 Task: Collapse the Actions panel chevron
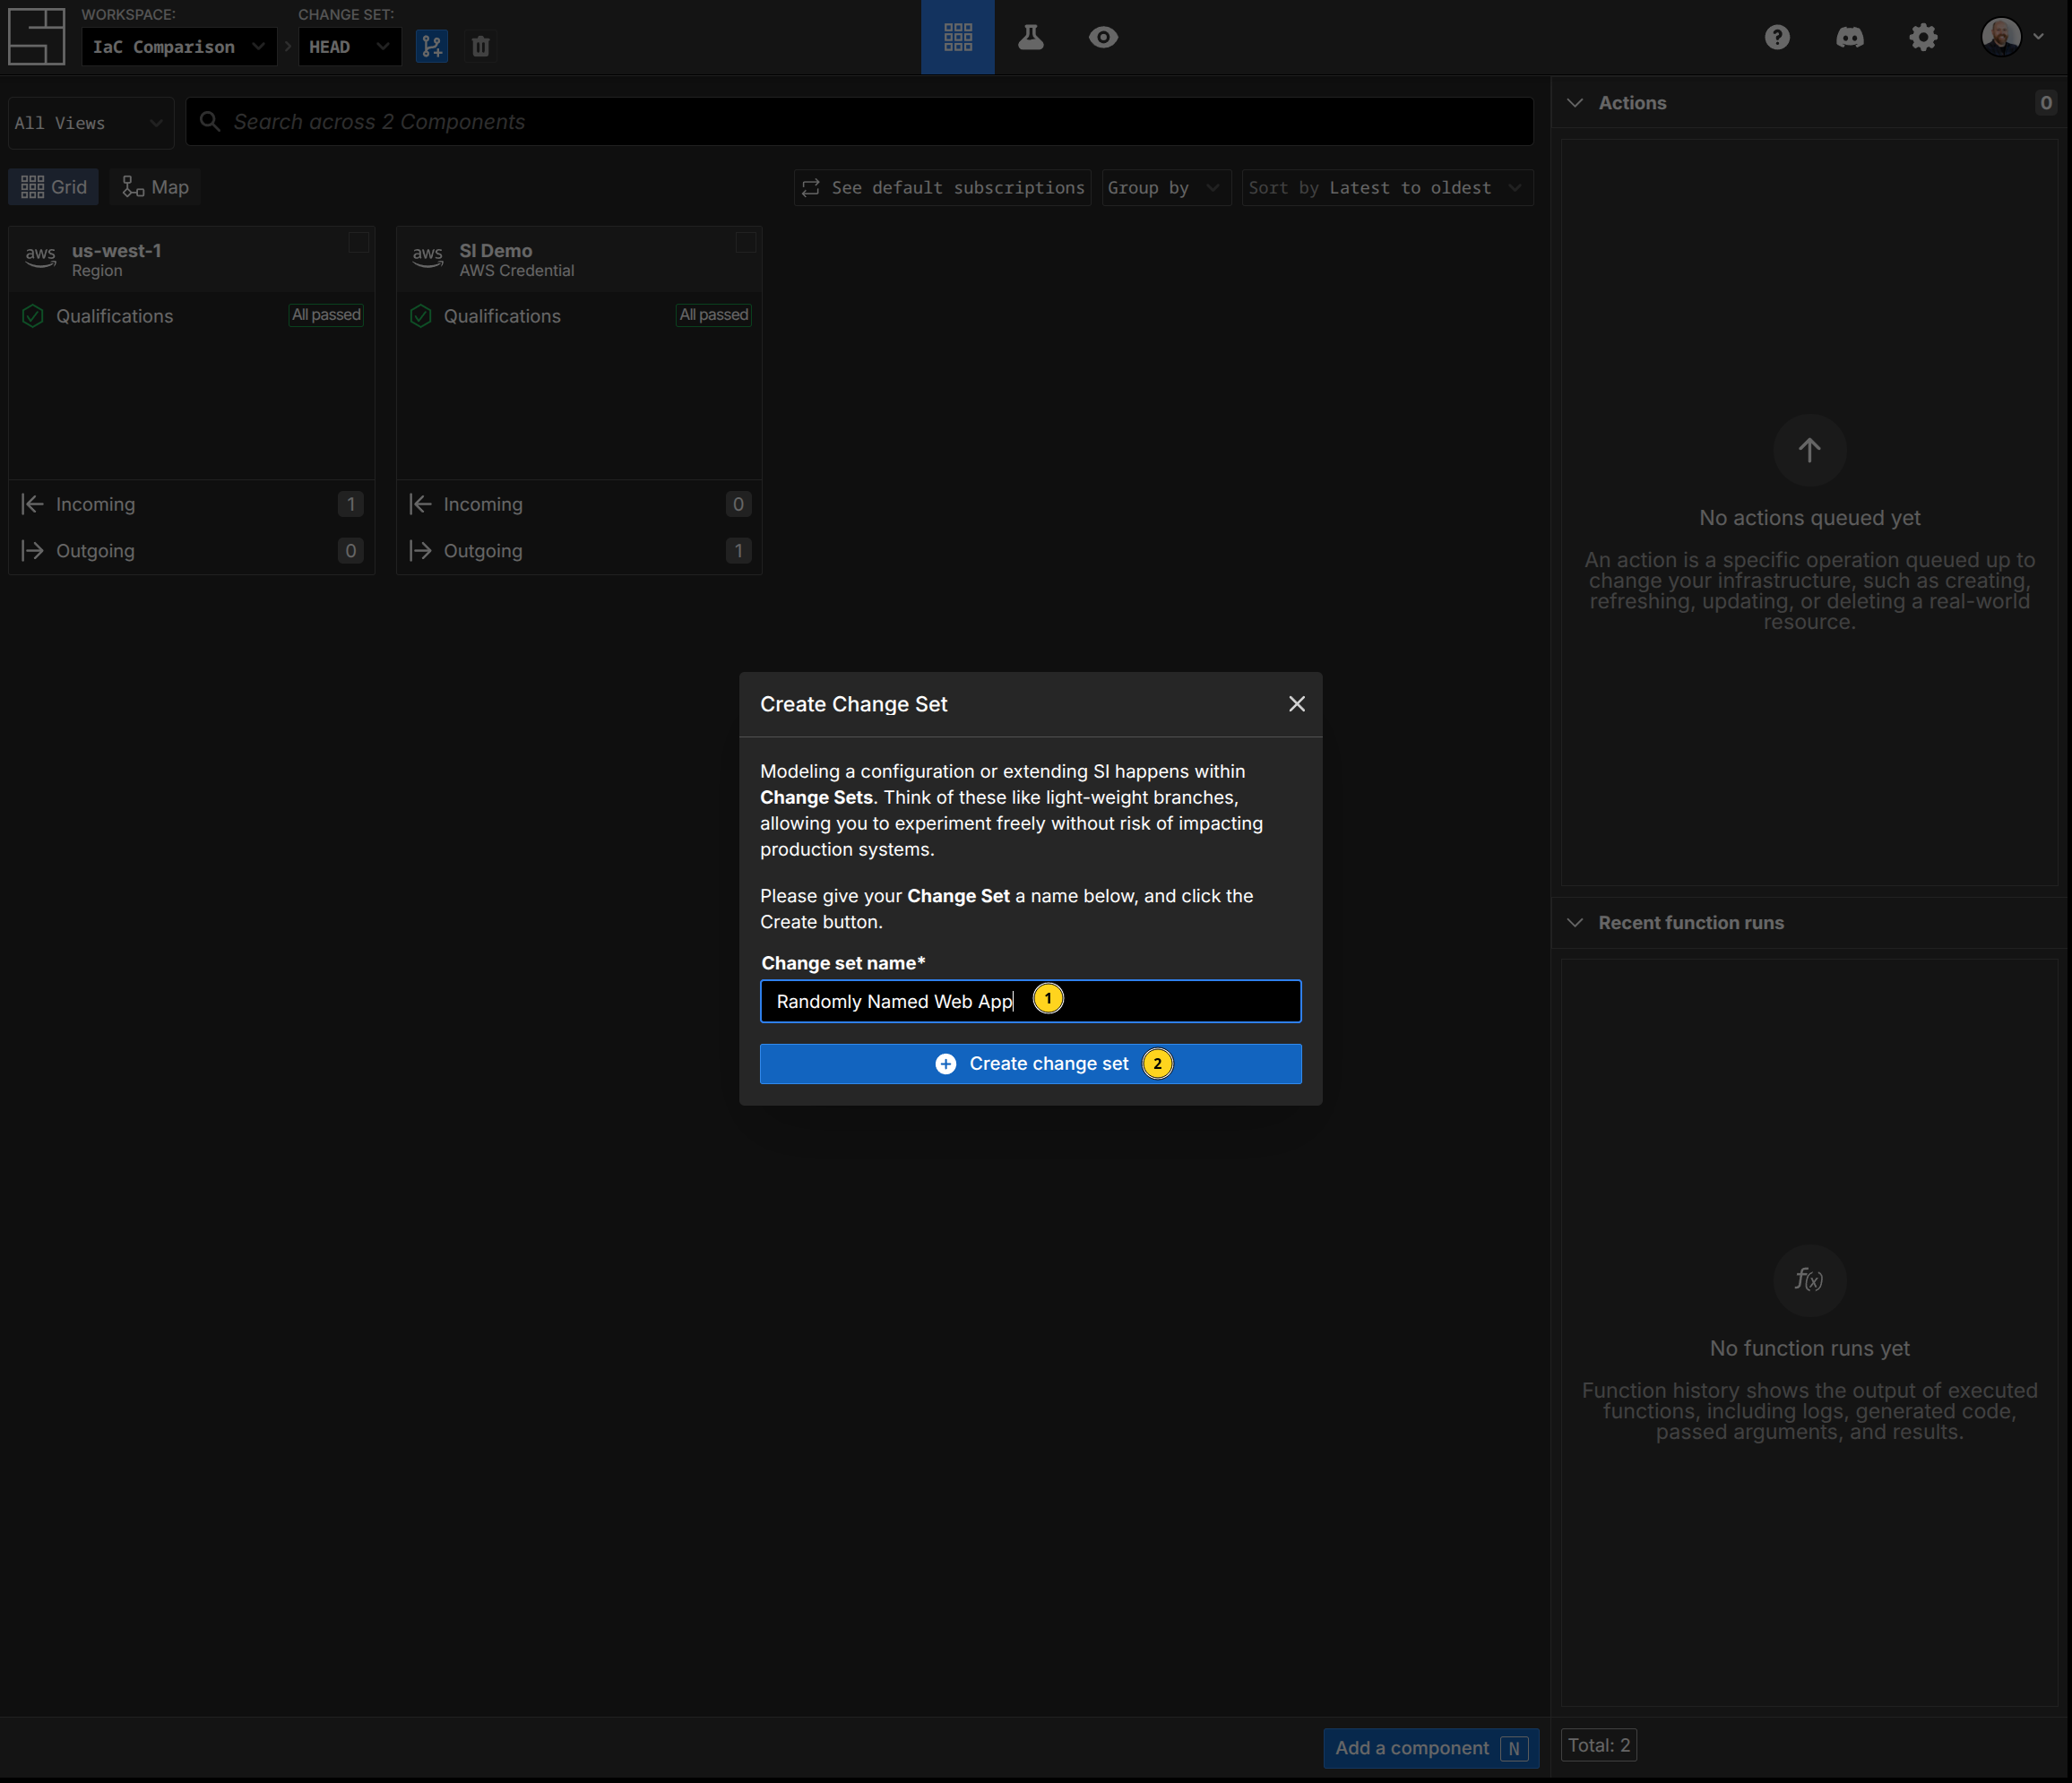1575,103
